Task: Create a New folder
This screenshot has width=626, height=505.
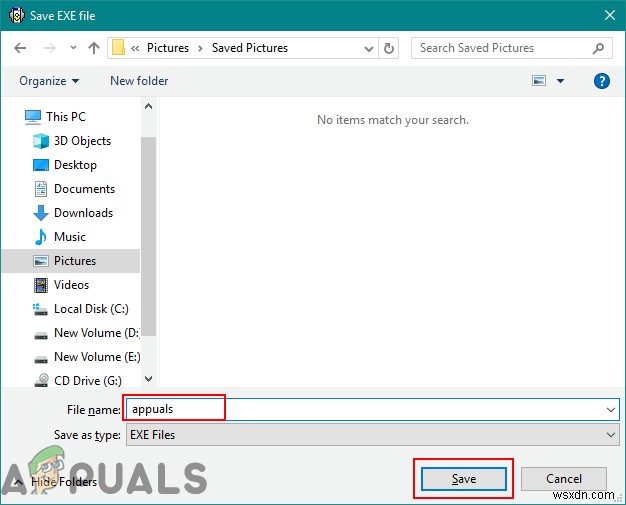Action: [139, 81]
